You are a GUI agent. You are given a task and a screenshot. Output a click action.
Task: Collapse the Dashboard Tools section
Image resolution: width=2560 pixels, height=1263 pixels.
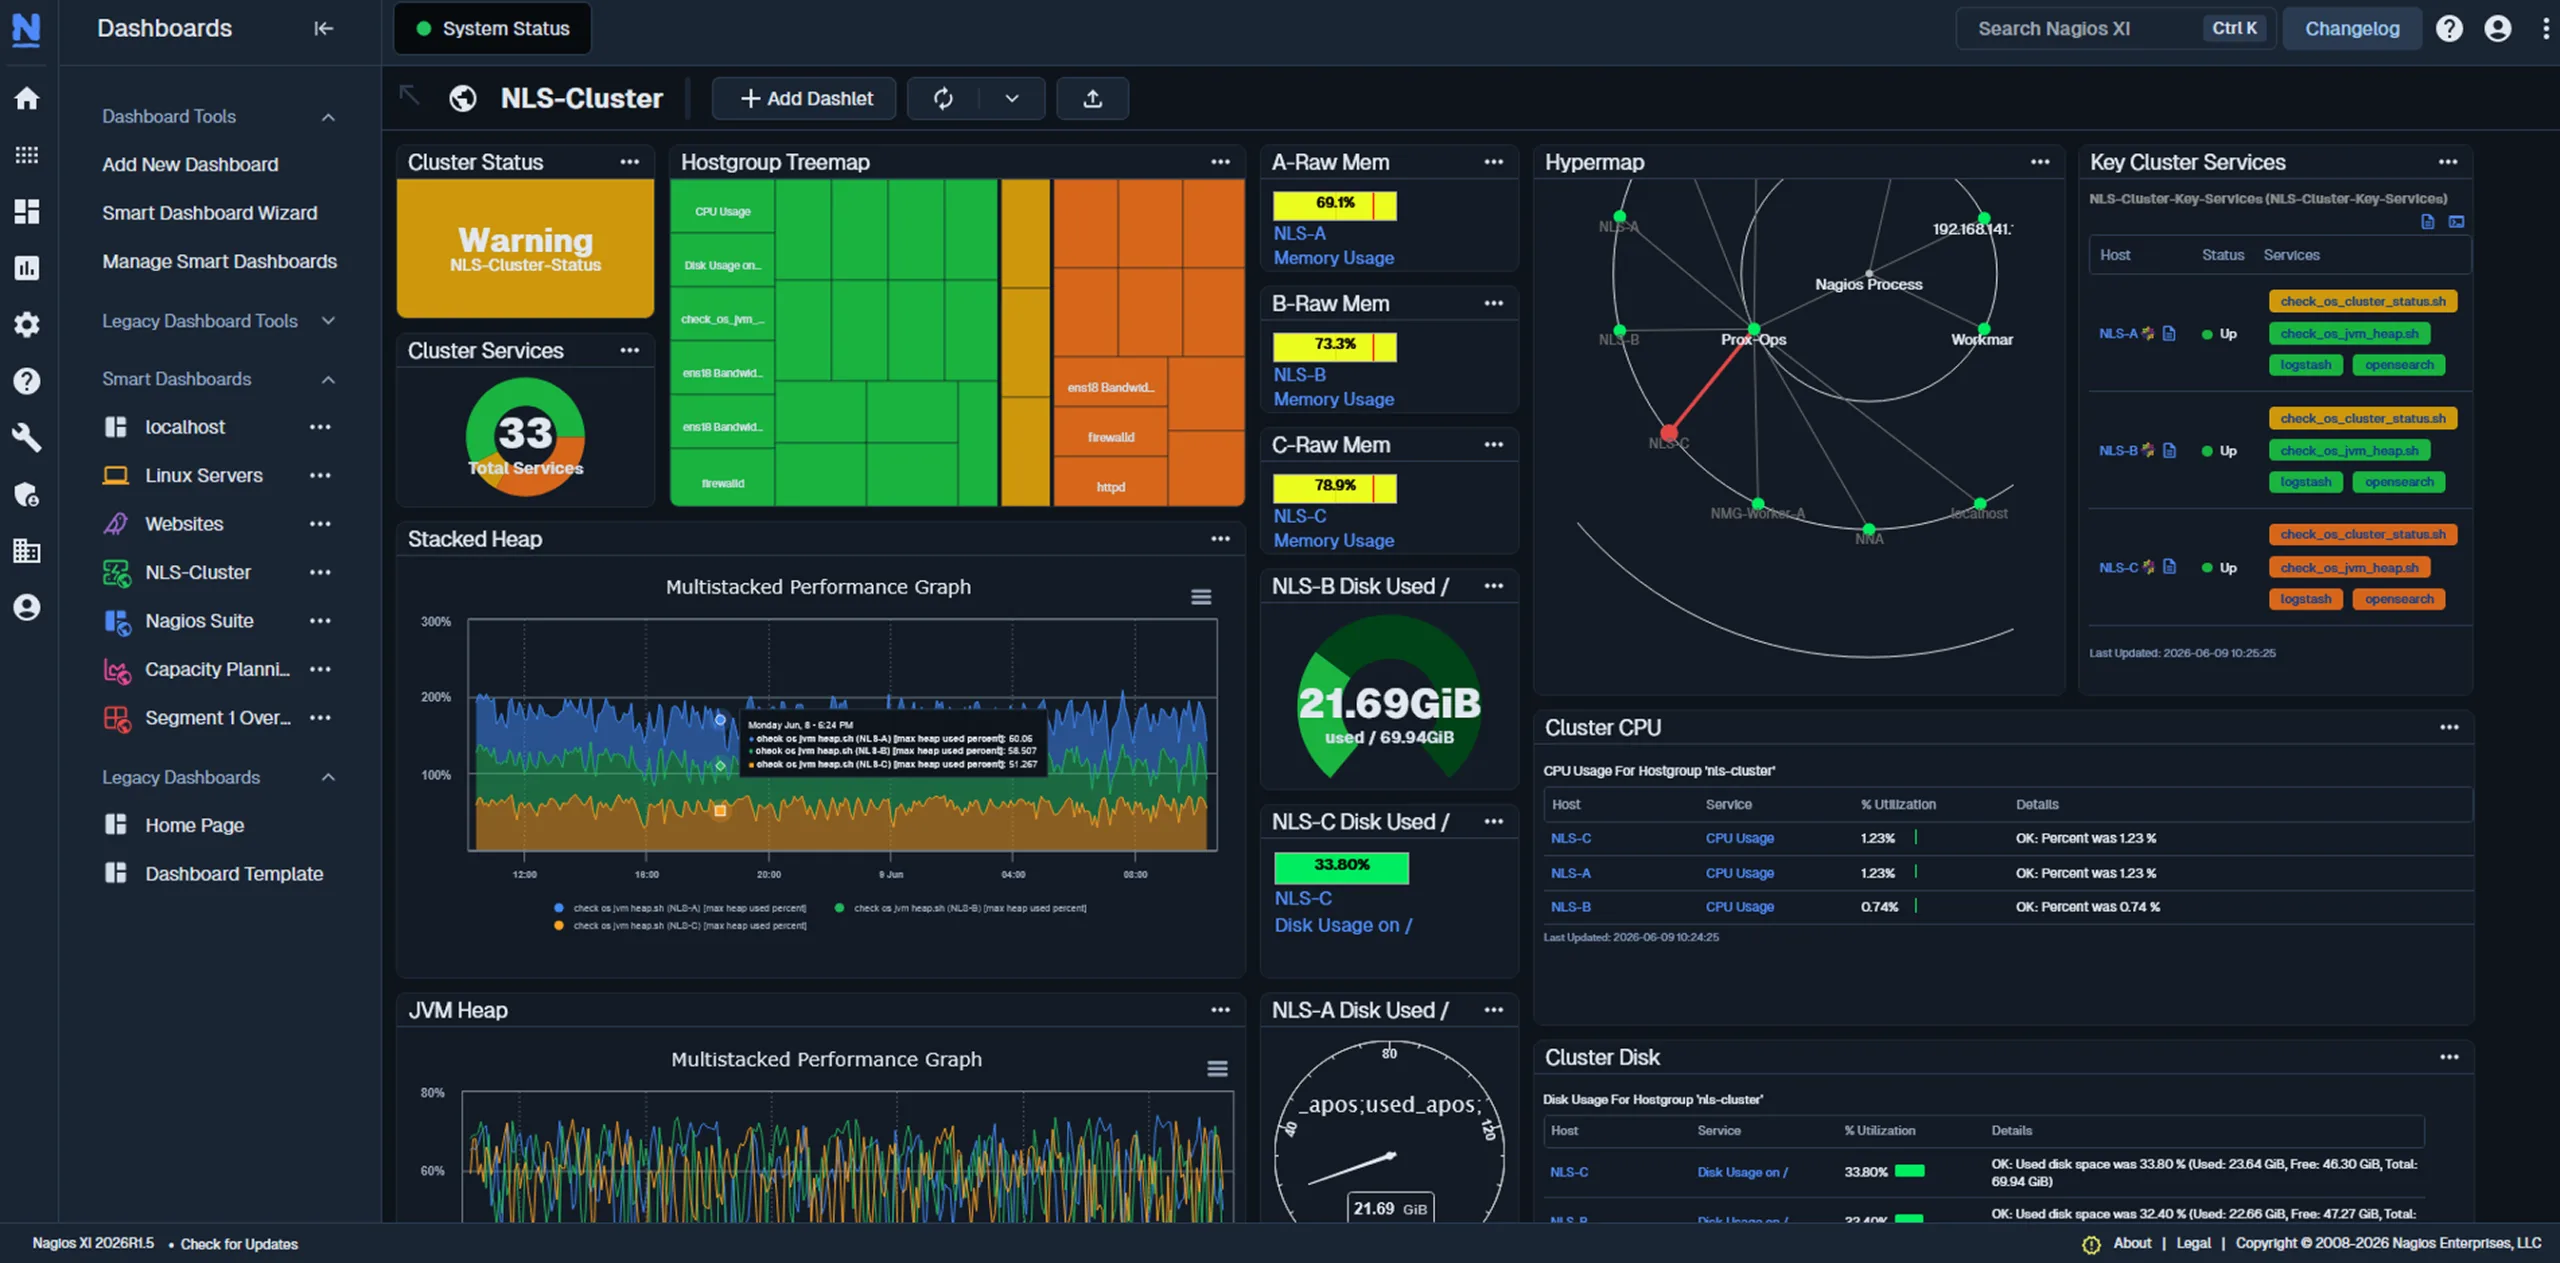[x=328, y=117]
